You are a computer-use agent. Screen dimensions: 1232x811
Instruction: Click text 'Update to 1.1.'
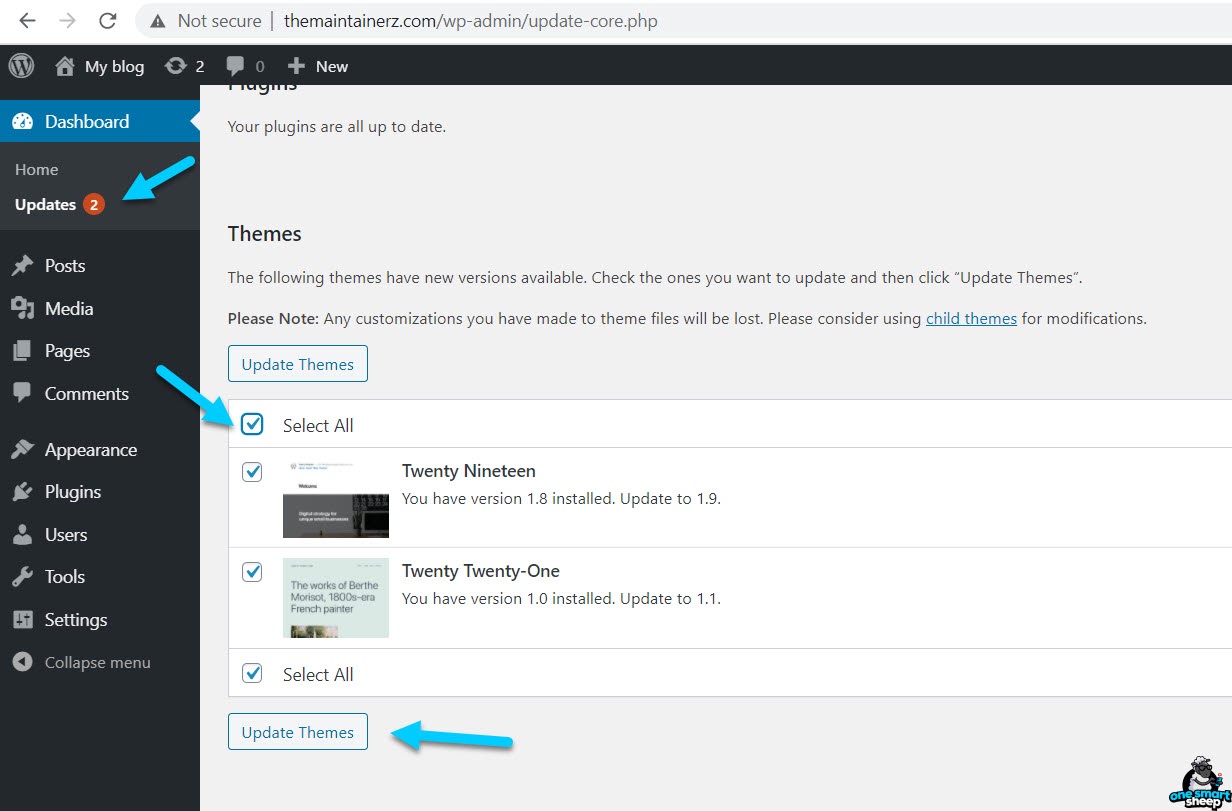pyautogui.click(x=670, y=599)
